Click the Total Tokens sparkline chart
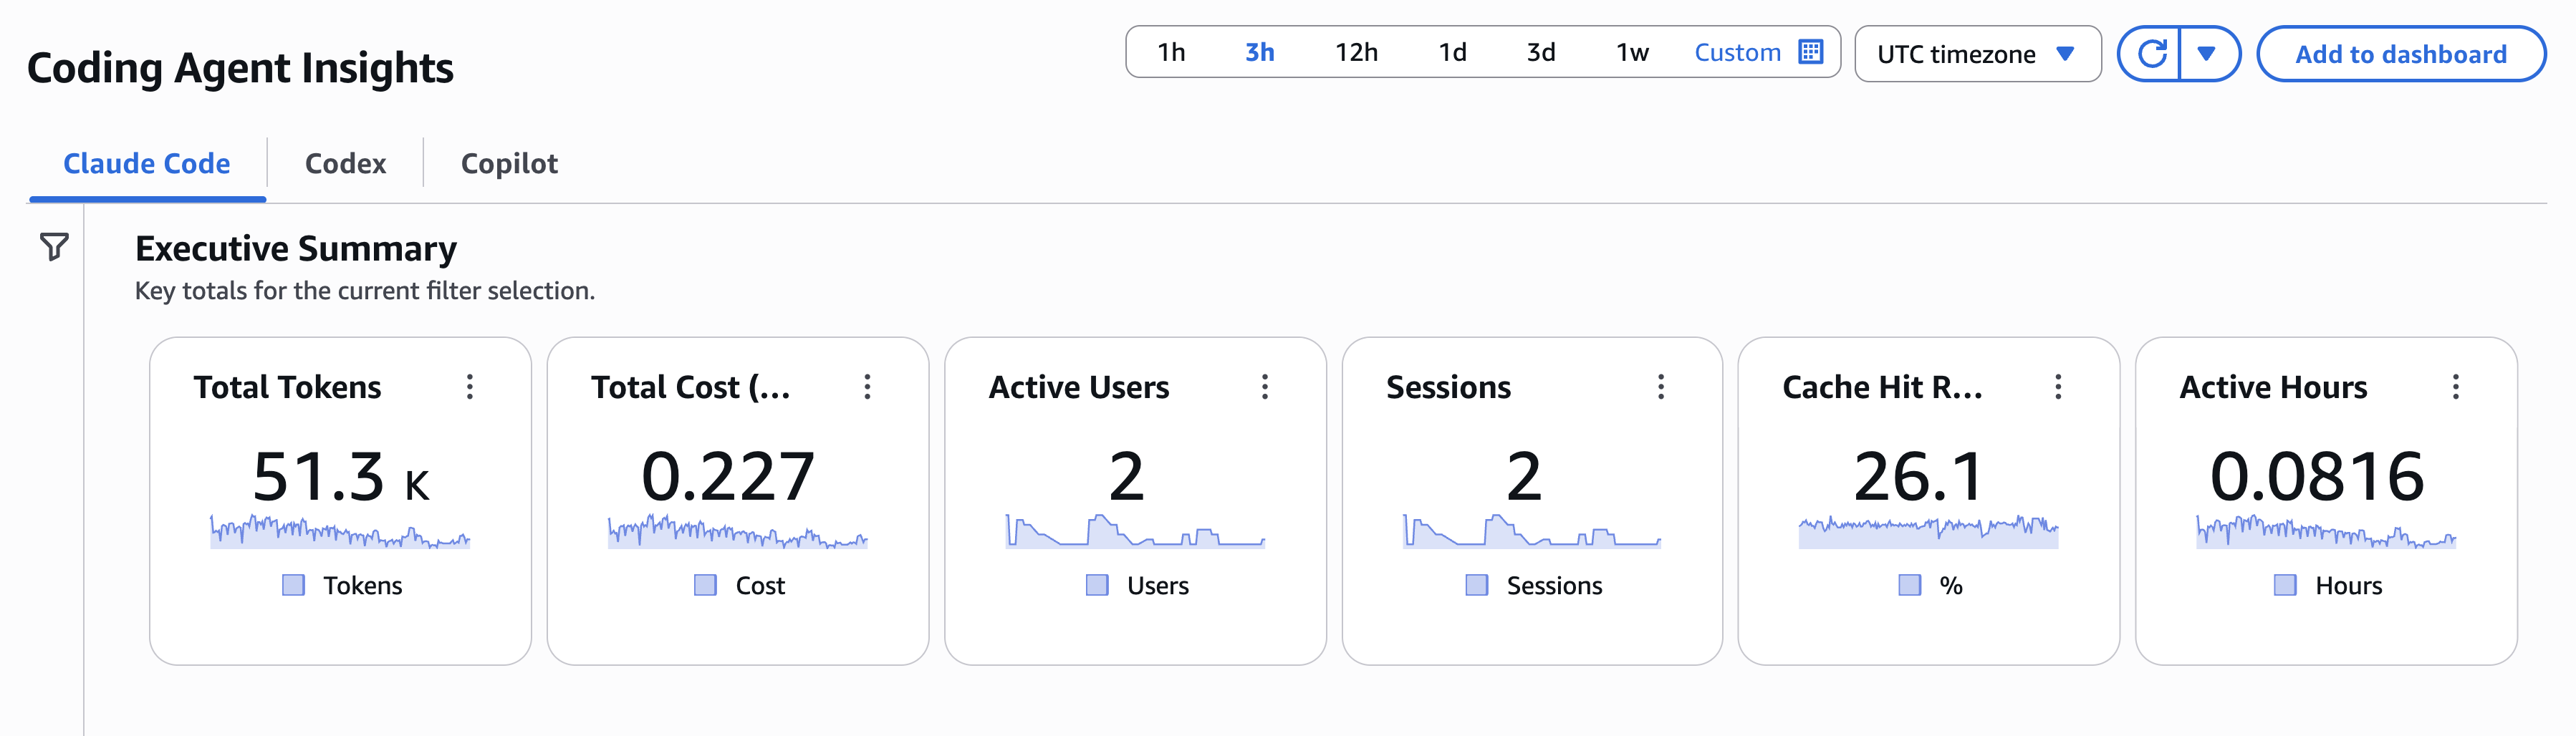 point(340,531)
